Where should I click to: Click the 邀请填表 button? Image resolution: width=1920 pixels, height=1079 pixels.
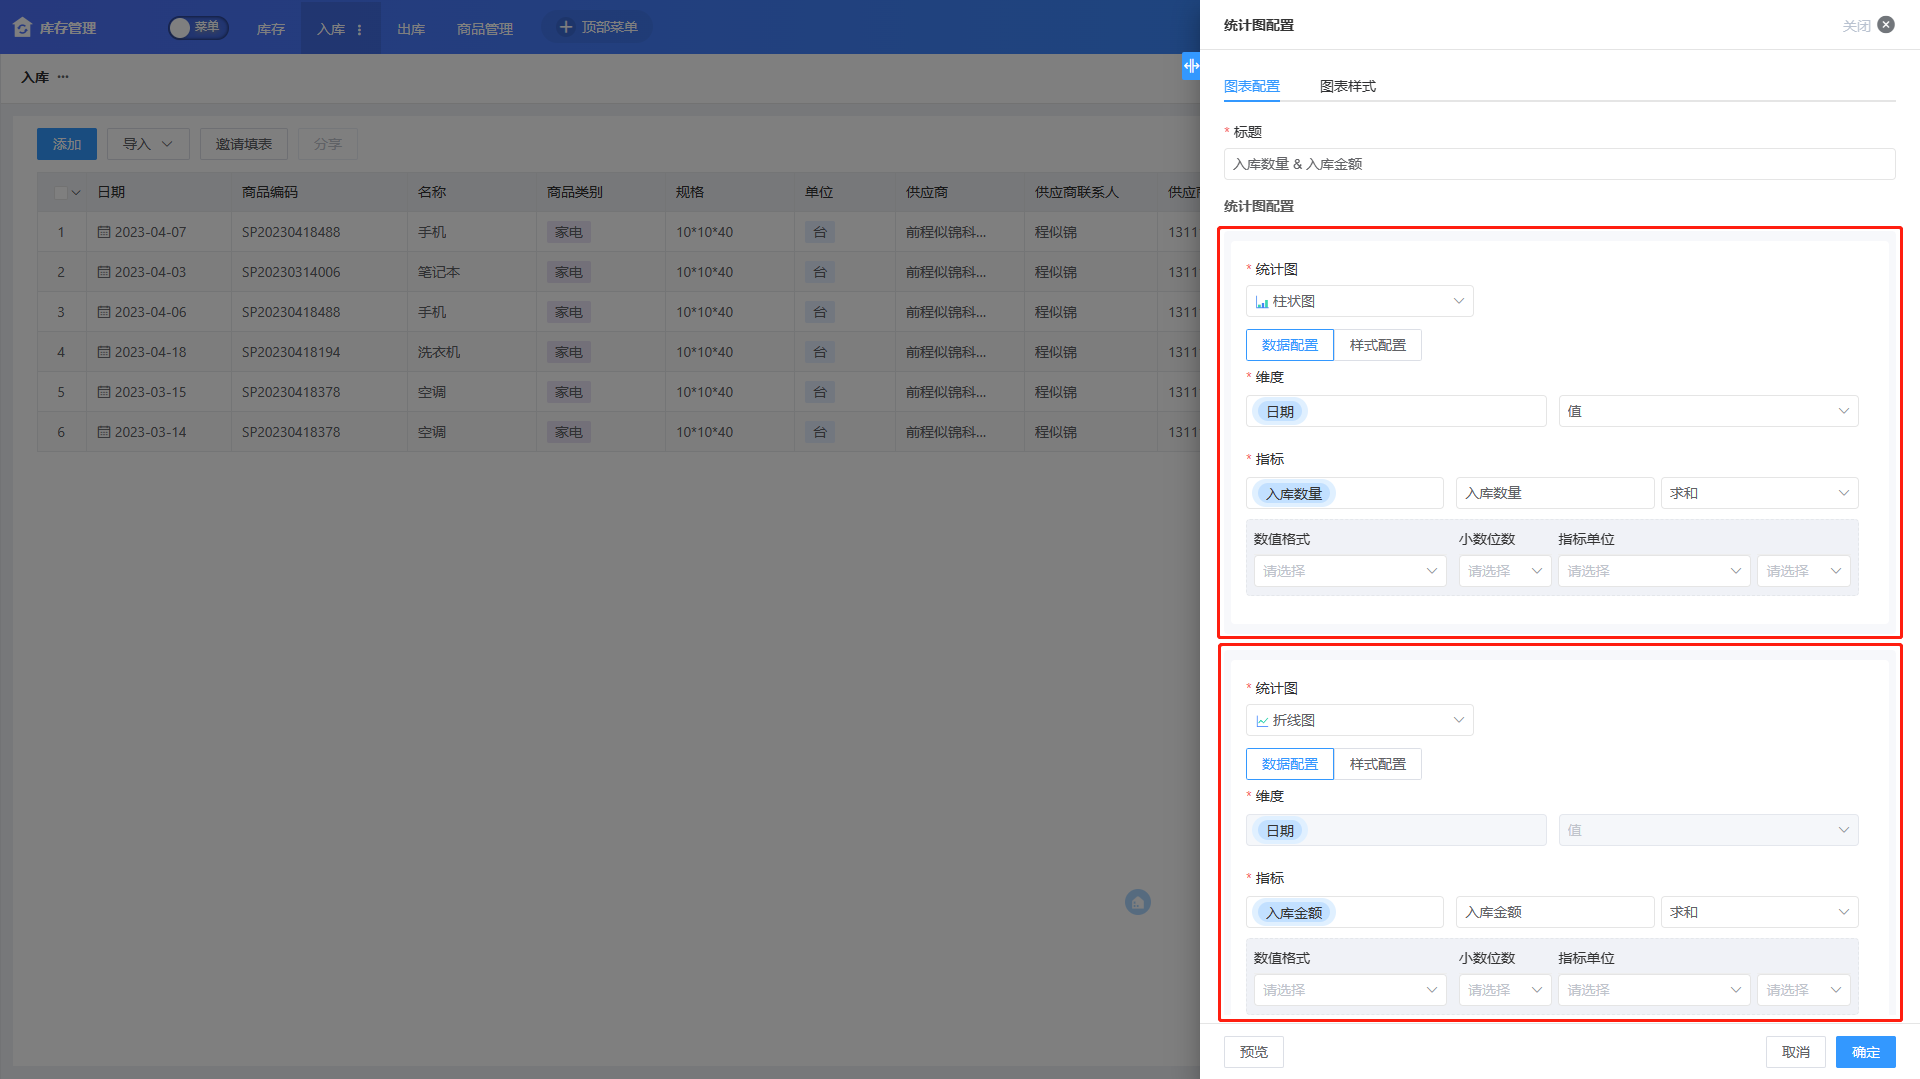coord(244,144)
